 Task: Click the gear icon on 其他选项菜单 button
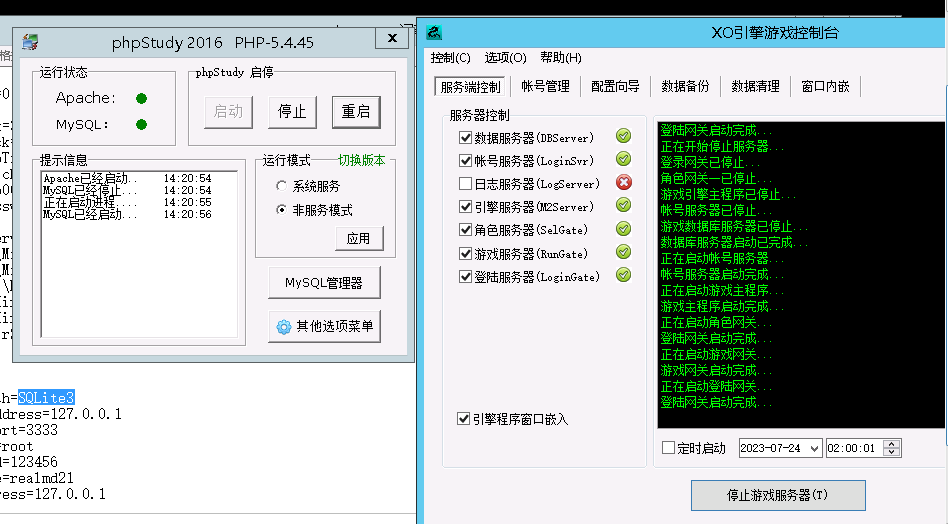point(284,327)
